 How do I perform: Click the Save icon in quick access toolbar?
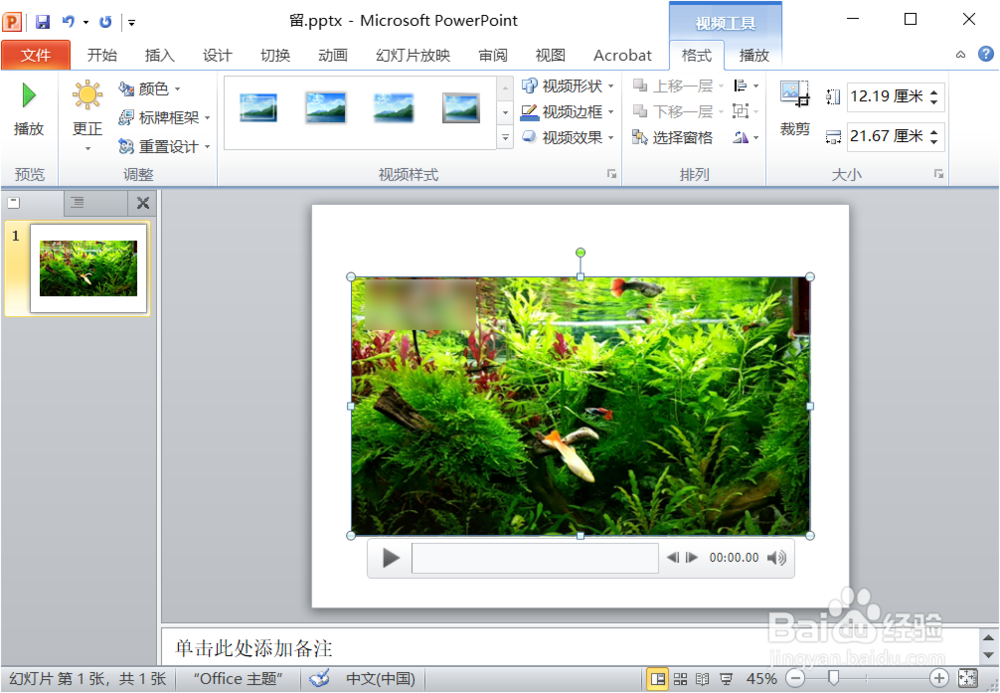(43, 22)
